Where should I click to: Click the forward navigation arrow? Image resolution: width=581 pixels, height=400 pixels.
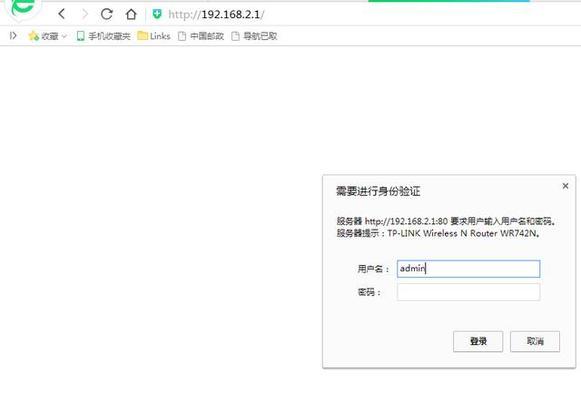85,14
